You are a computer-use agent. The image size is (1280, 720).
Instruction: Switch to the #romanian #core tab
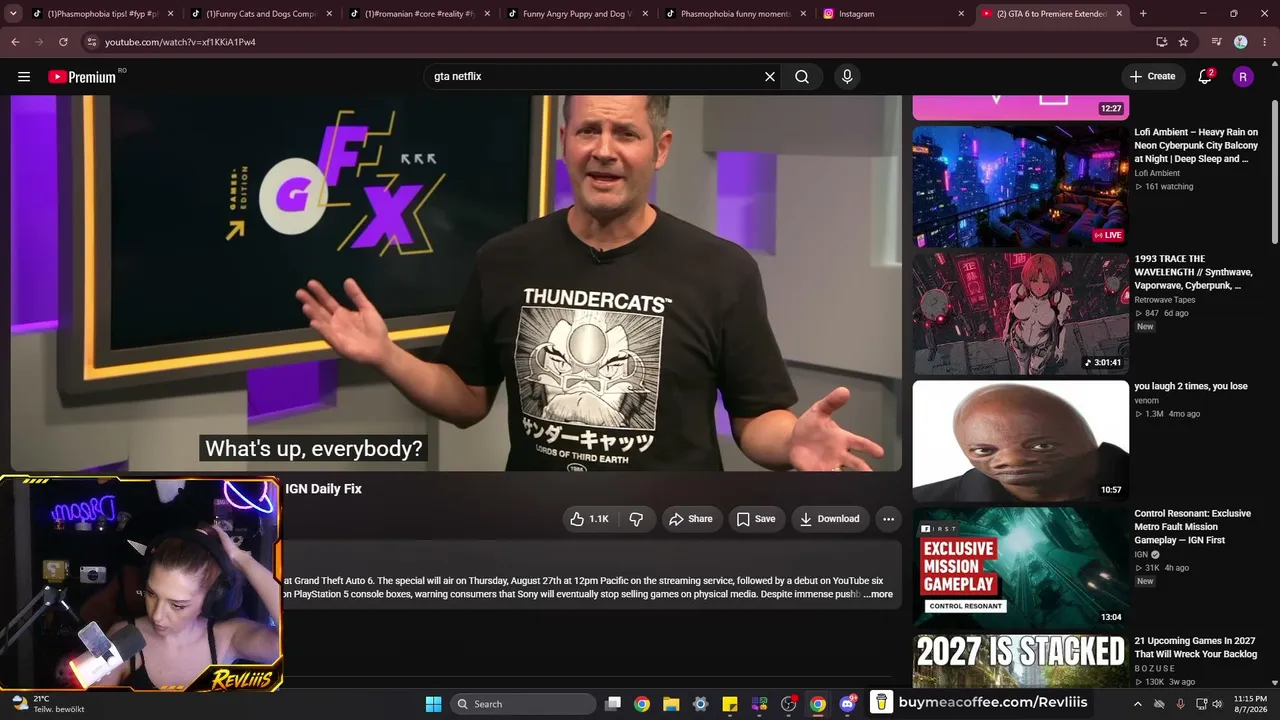coord(418,14)
